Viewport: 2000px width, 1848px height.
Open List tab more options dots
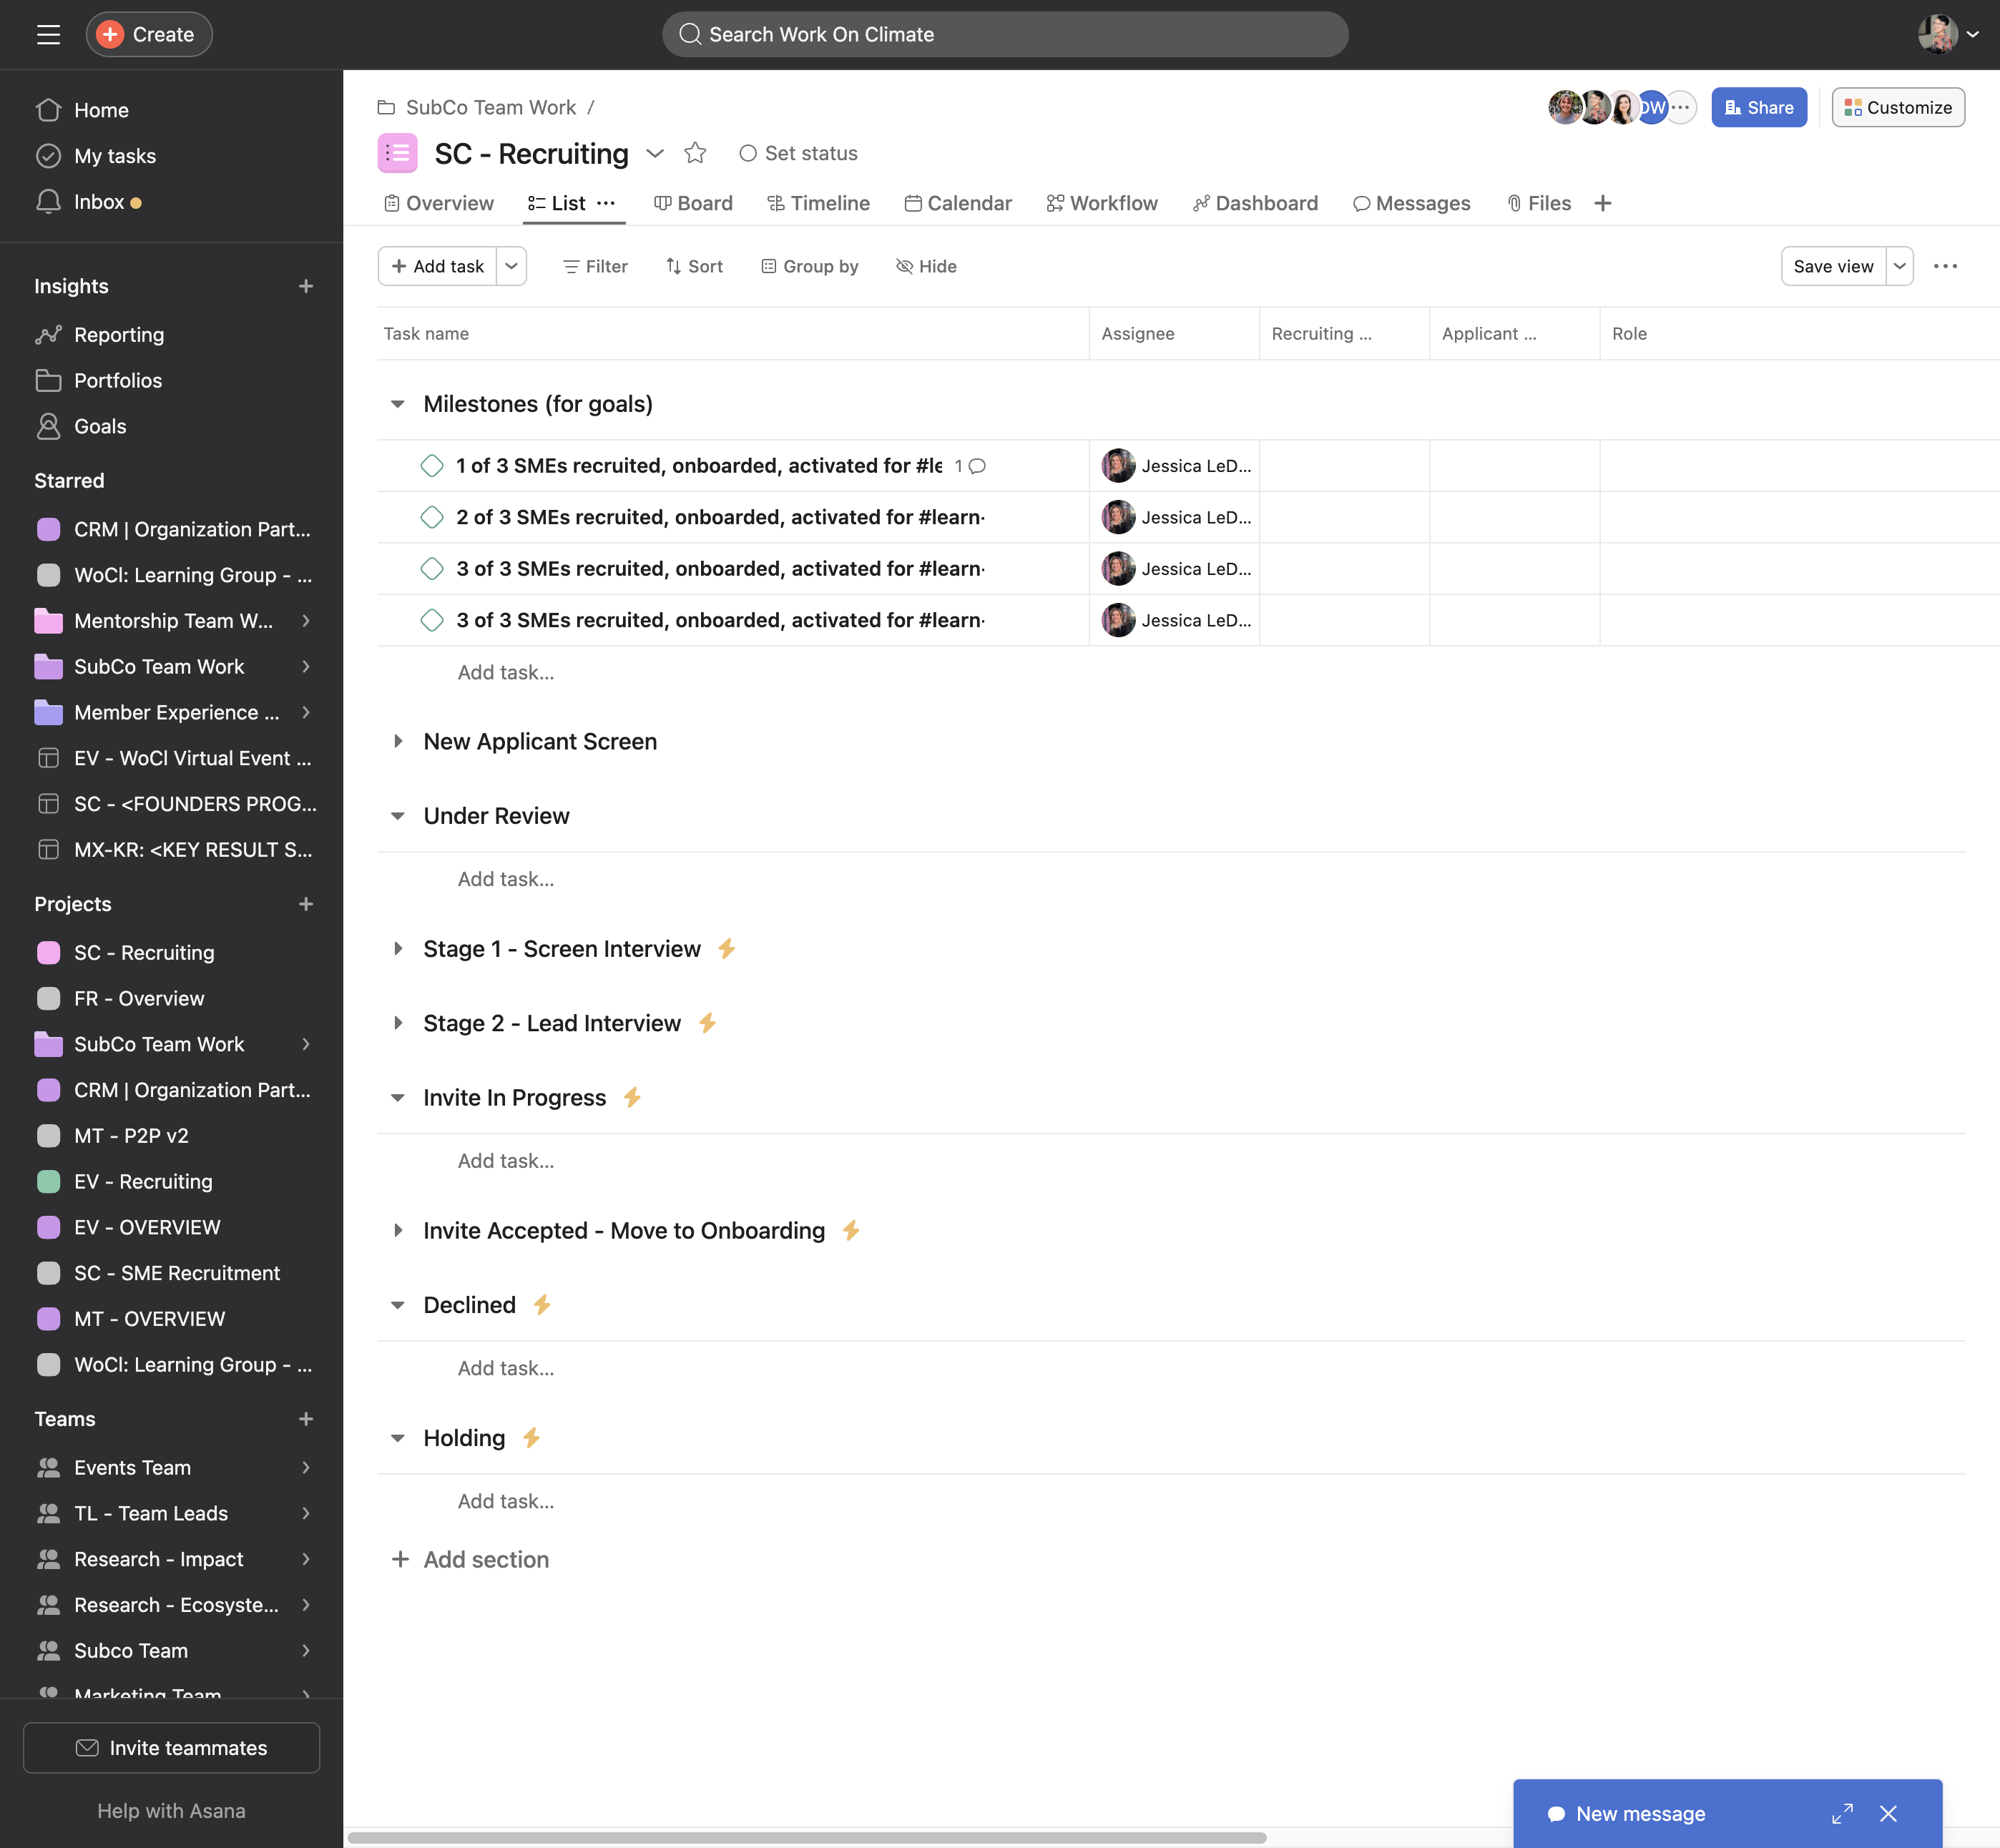[606, 203]
